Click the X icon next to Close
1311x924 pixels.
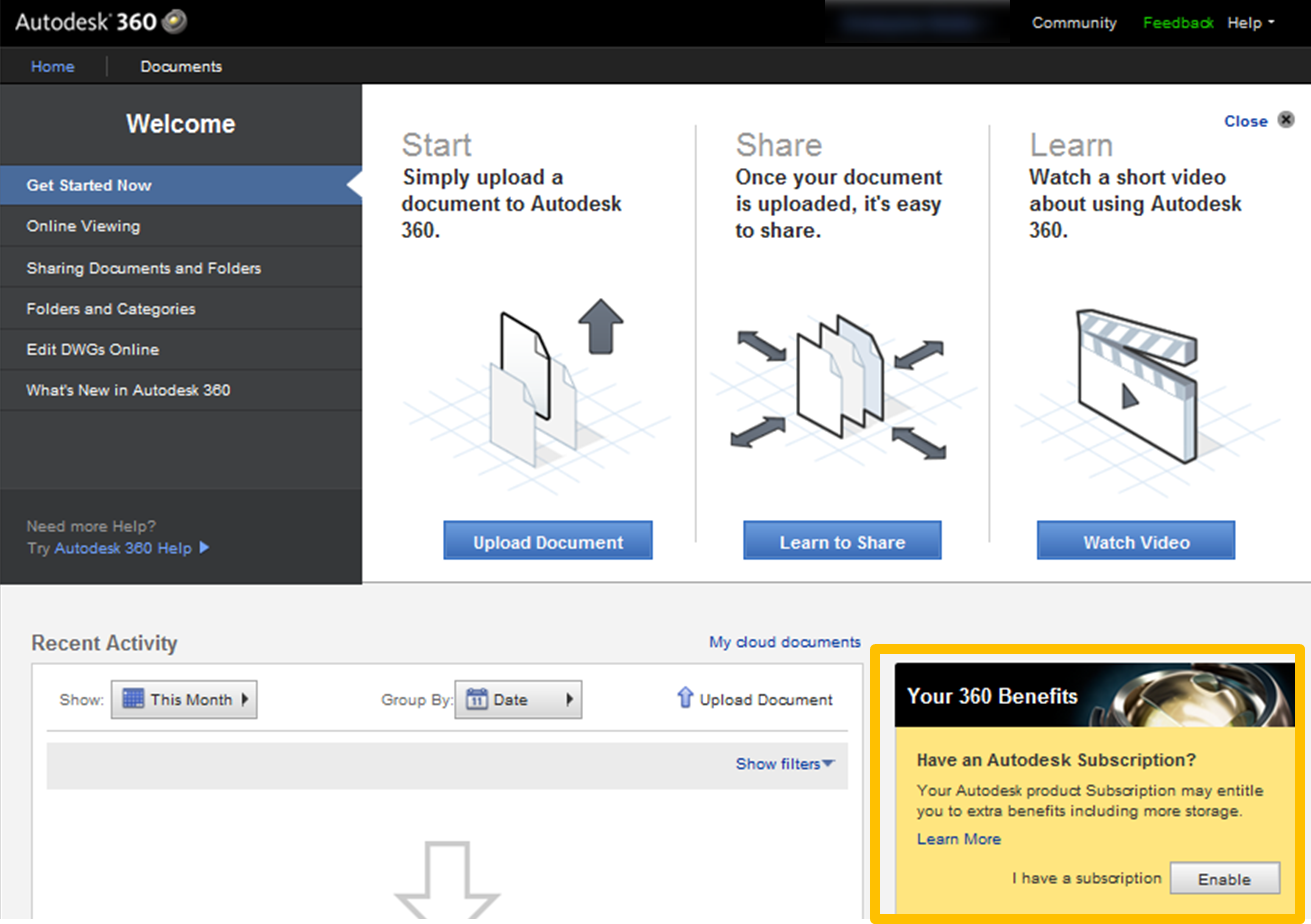(x=1286, y=121)
